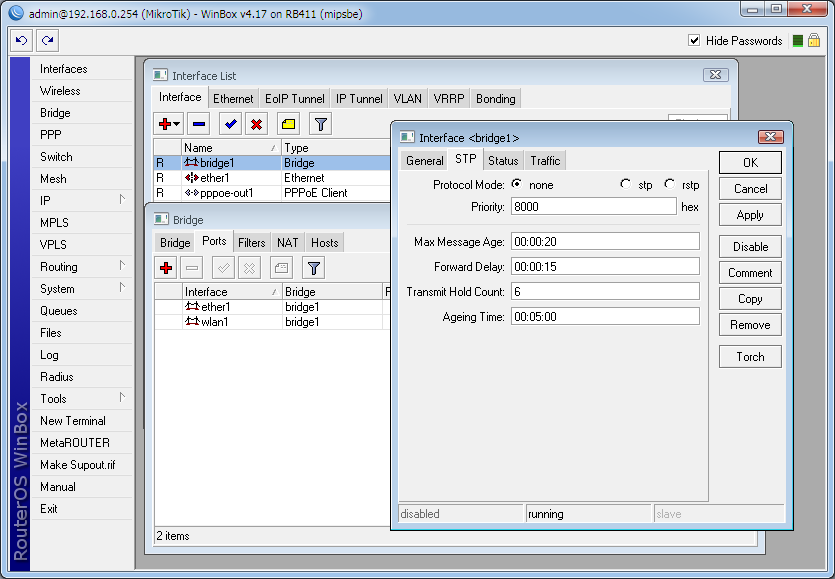Click the ether1 Ethernet icon in Interface List
The height and width of the screenshot is (579, 835).
click(191, 177)
